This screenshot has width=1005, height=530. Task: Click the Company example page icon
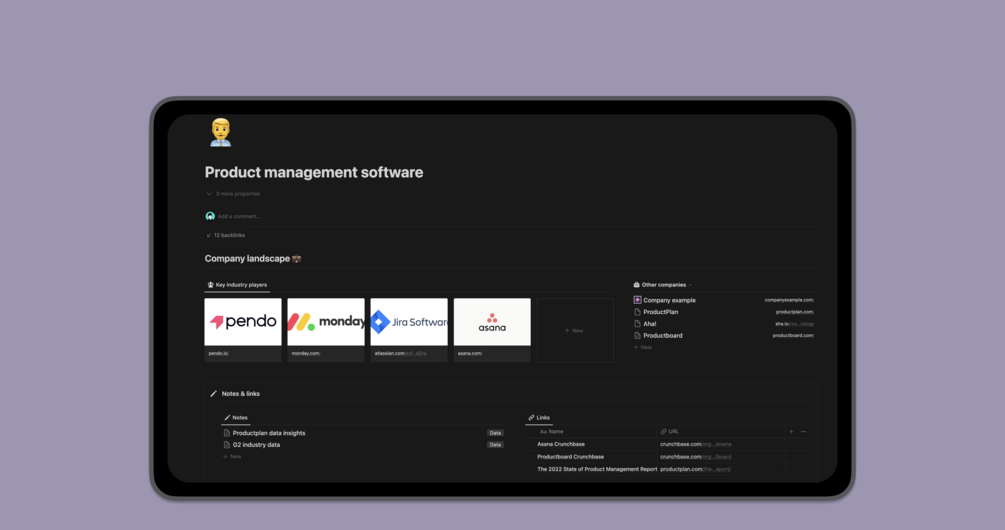click(637, 300)
